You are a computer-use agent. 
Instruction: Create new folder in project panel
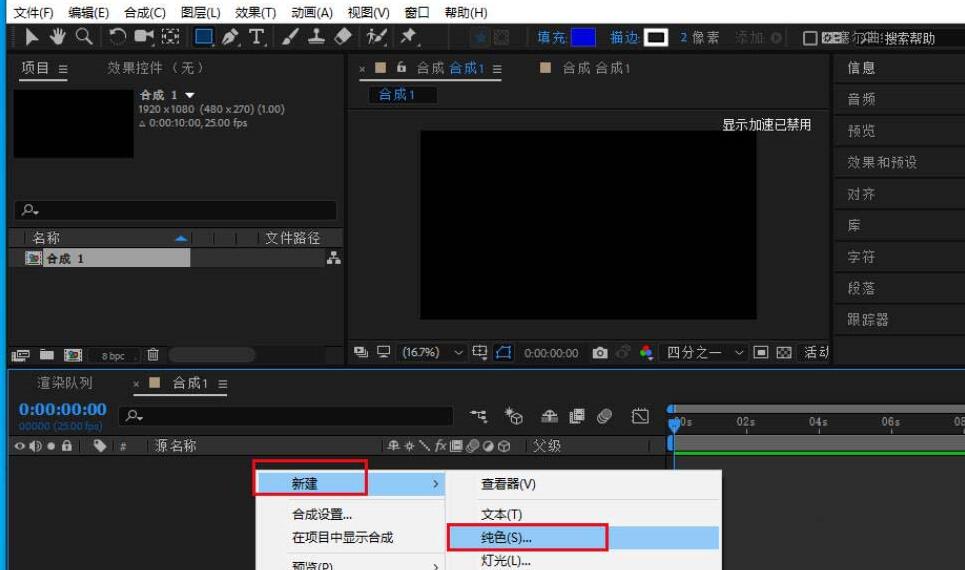tap(47, 355)
